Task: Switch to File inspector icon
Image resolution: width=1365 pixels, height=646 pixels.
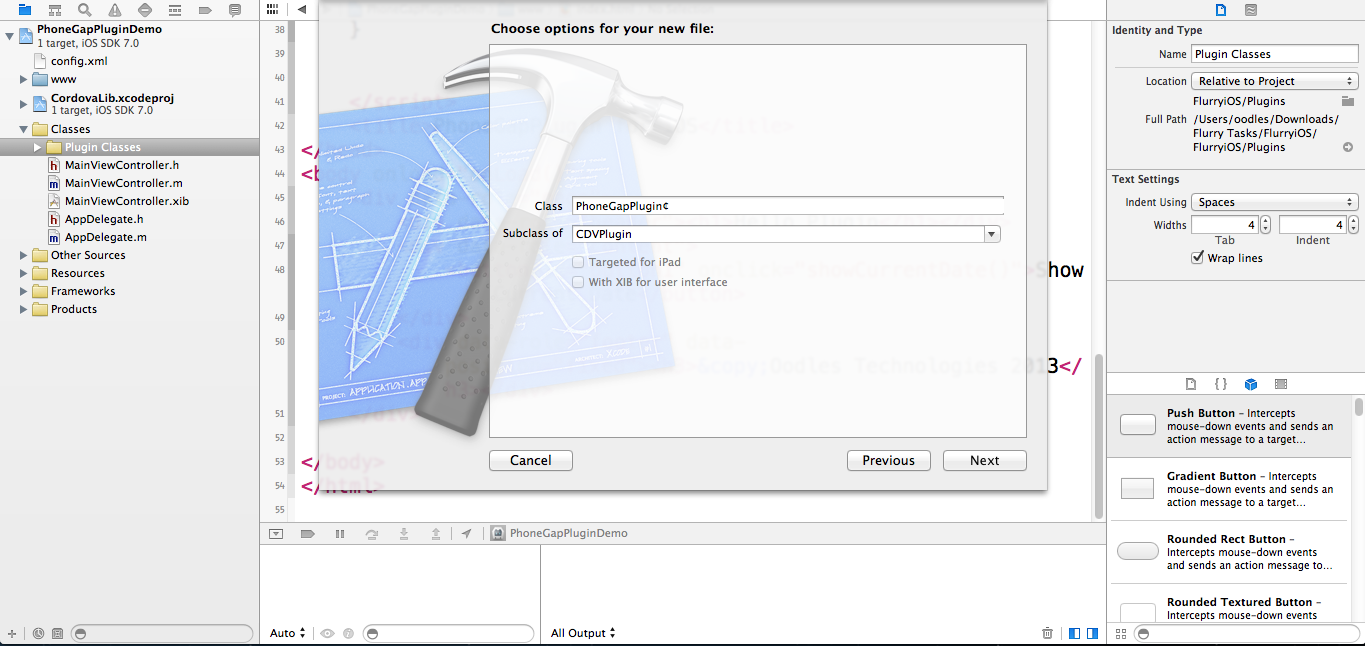Action: (1221, 10)
